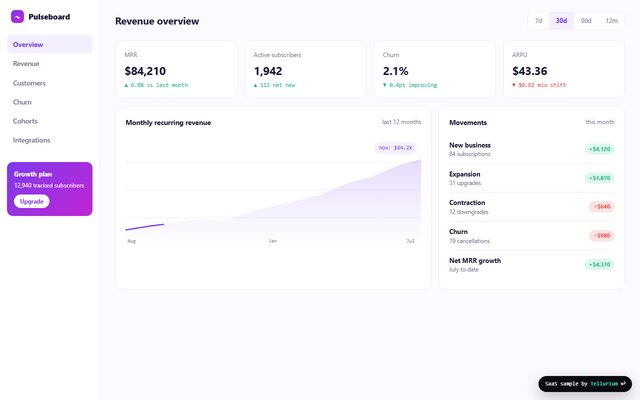Go to Revenue in the sidebar

click(x=50, y=64)
